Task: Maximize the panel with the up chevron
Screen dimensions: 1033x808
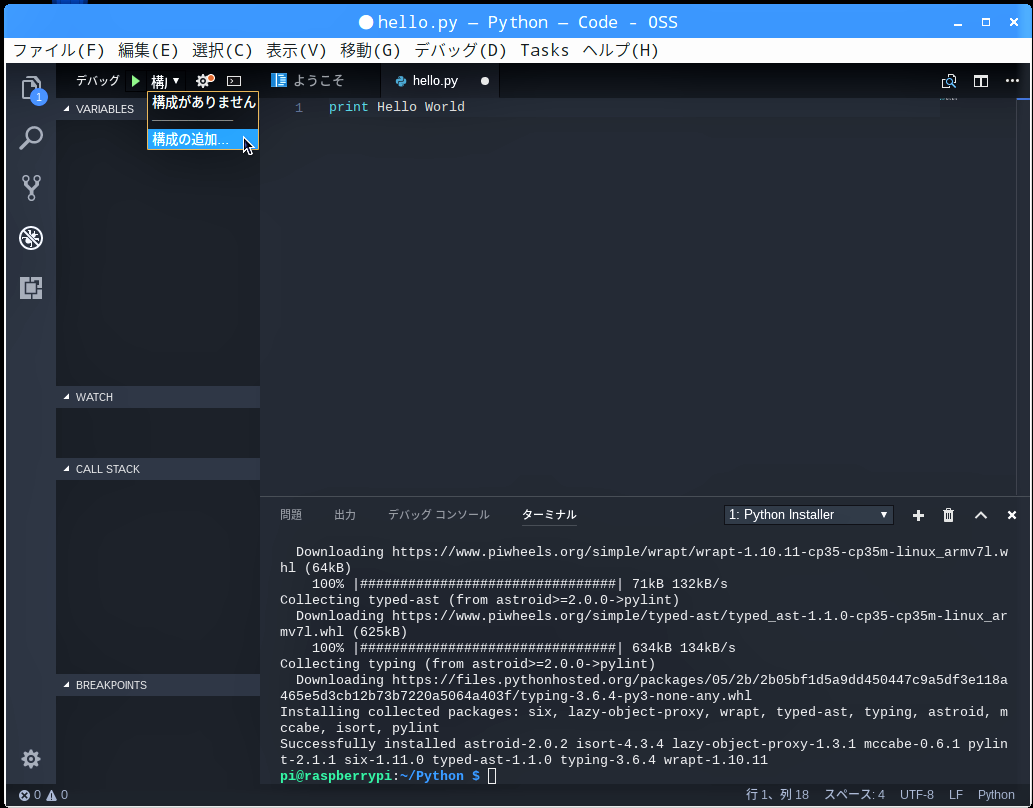Action: pyautogui.click(x=981, y=515)
